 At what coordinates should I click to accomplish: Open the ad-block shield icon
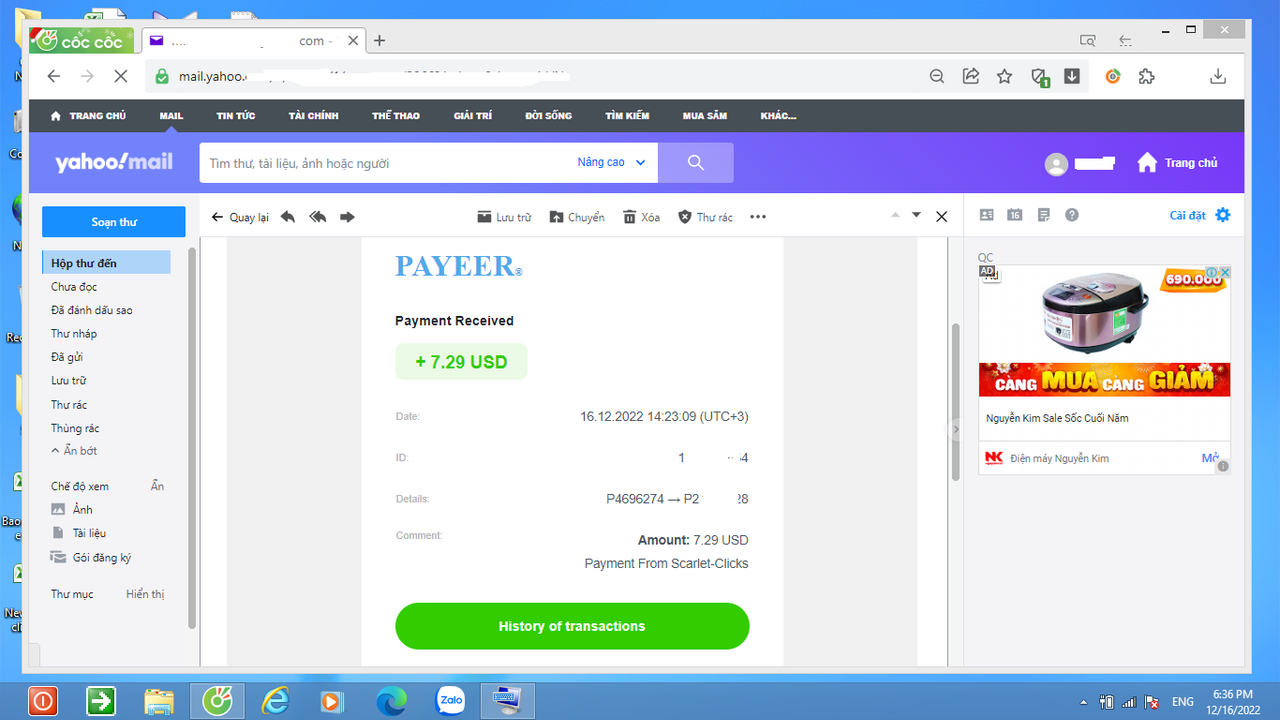click(1040, 77)
